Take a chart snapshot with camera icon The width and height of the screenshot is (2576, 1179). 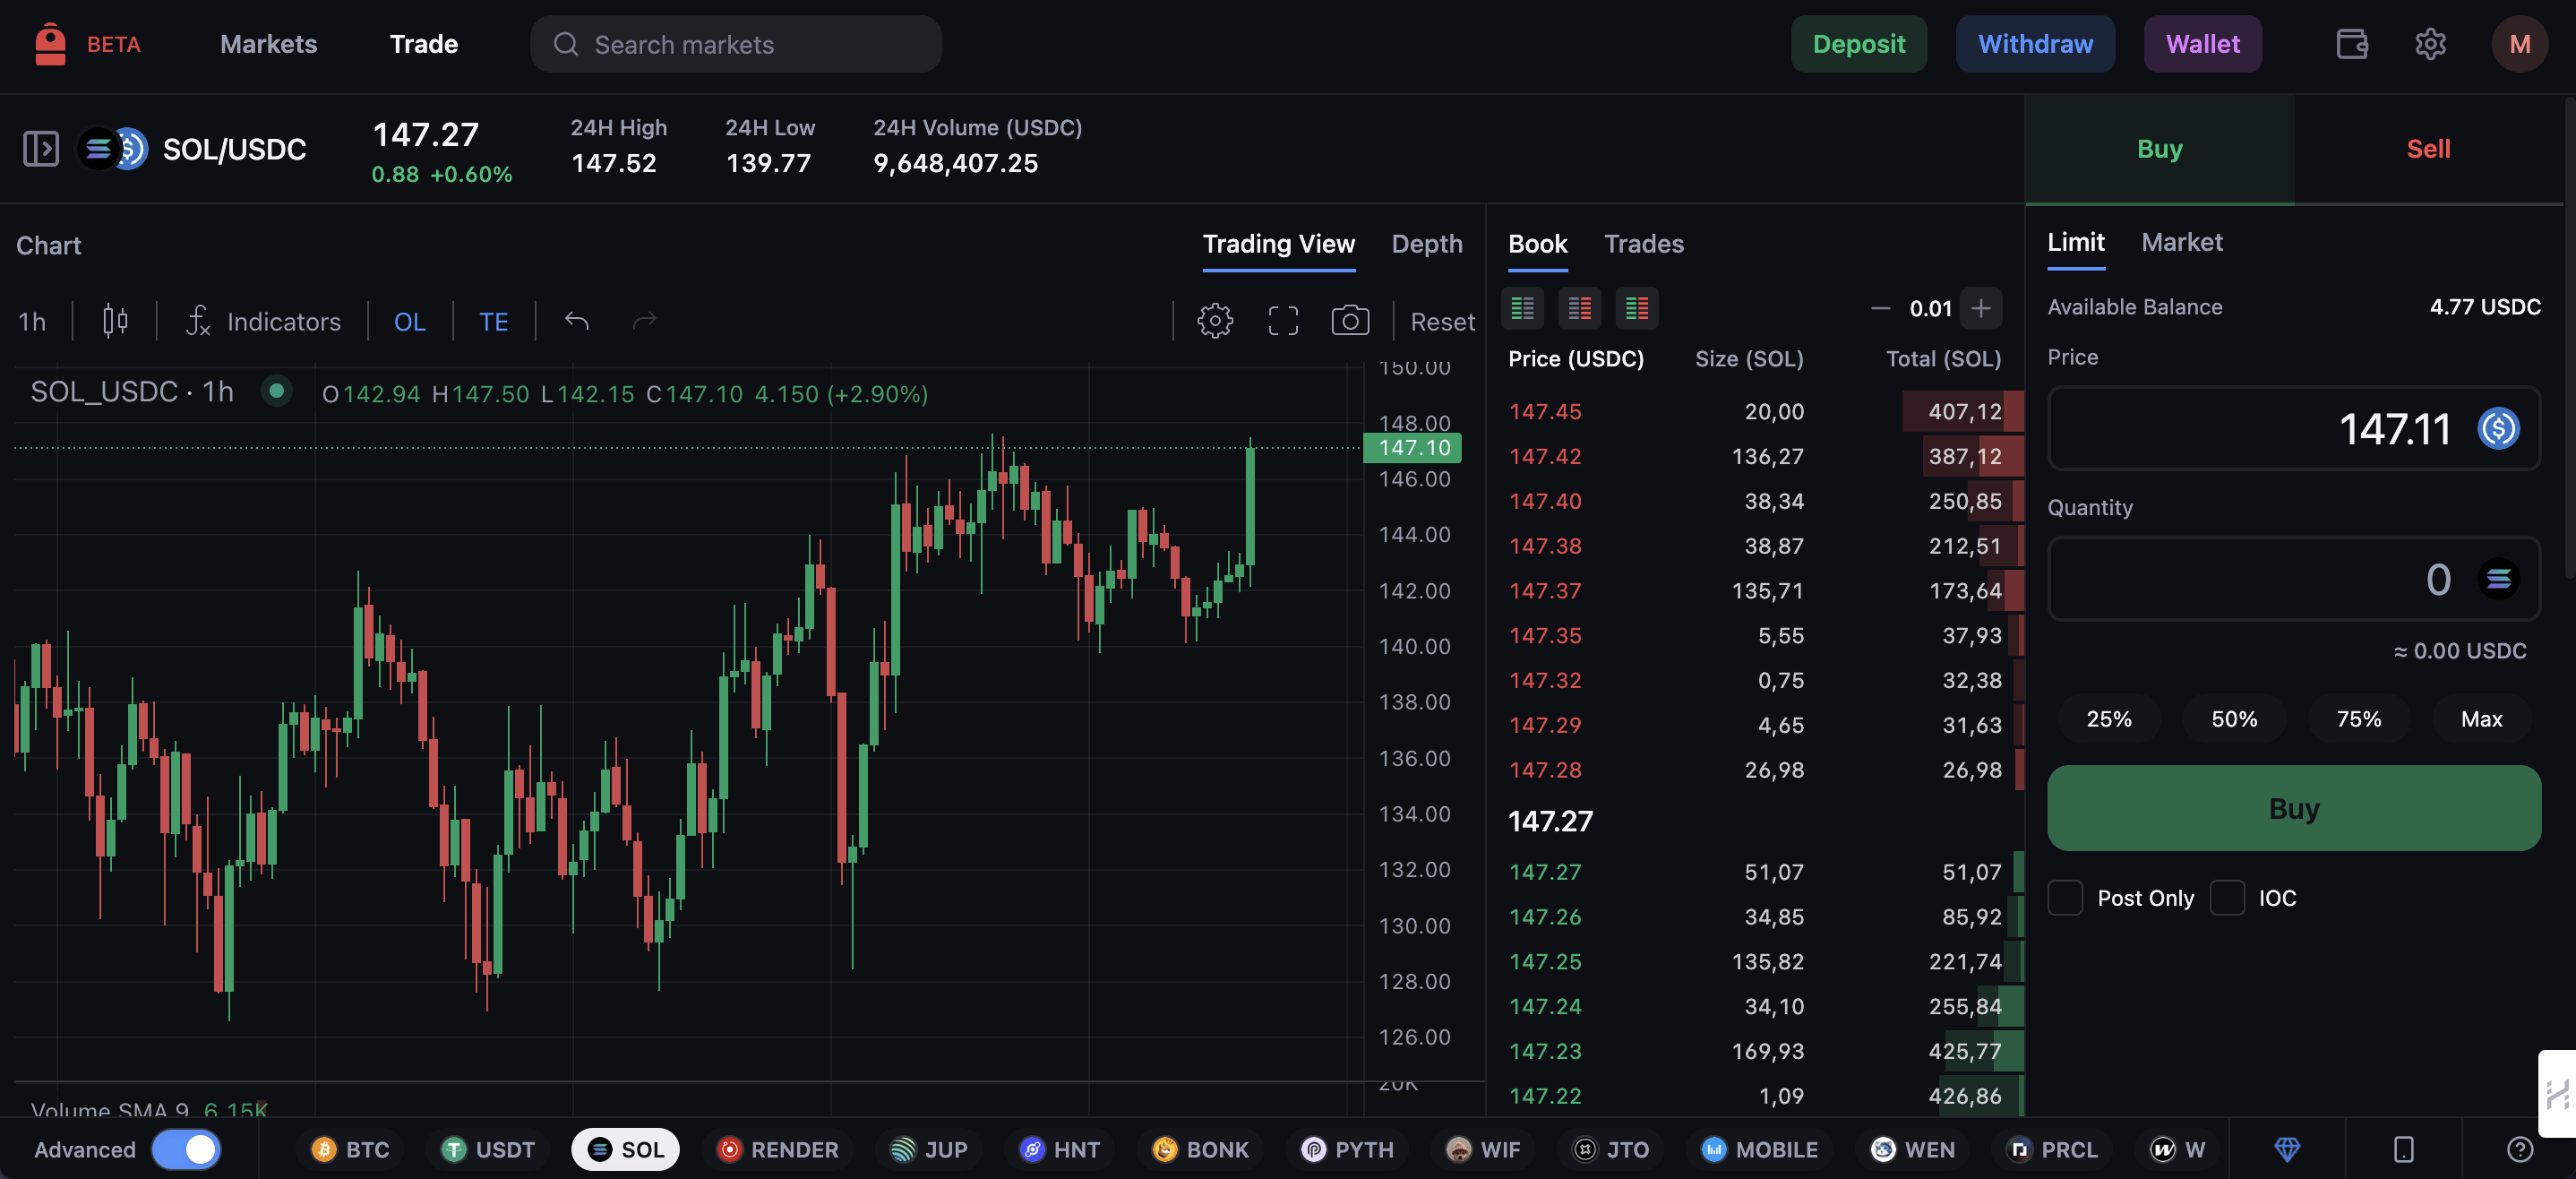(1350, 321)
